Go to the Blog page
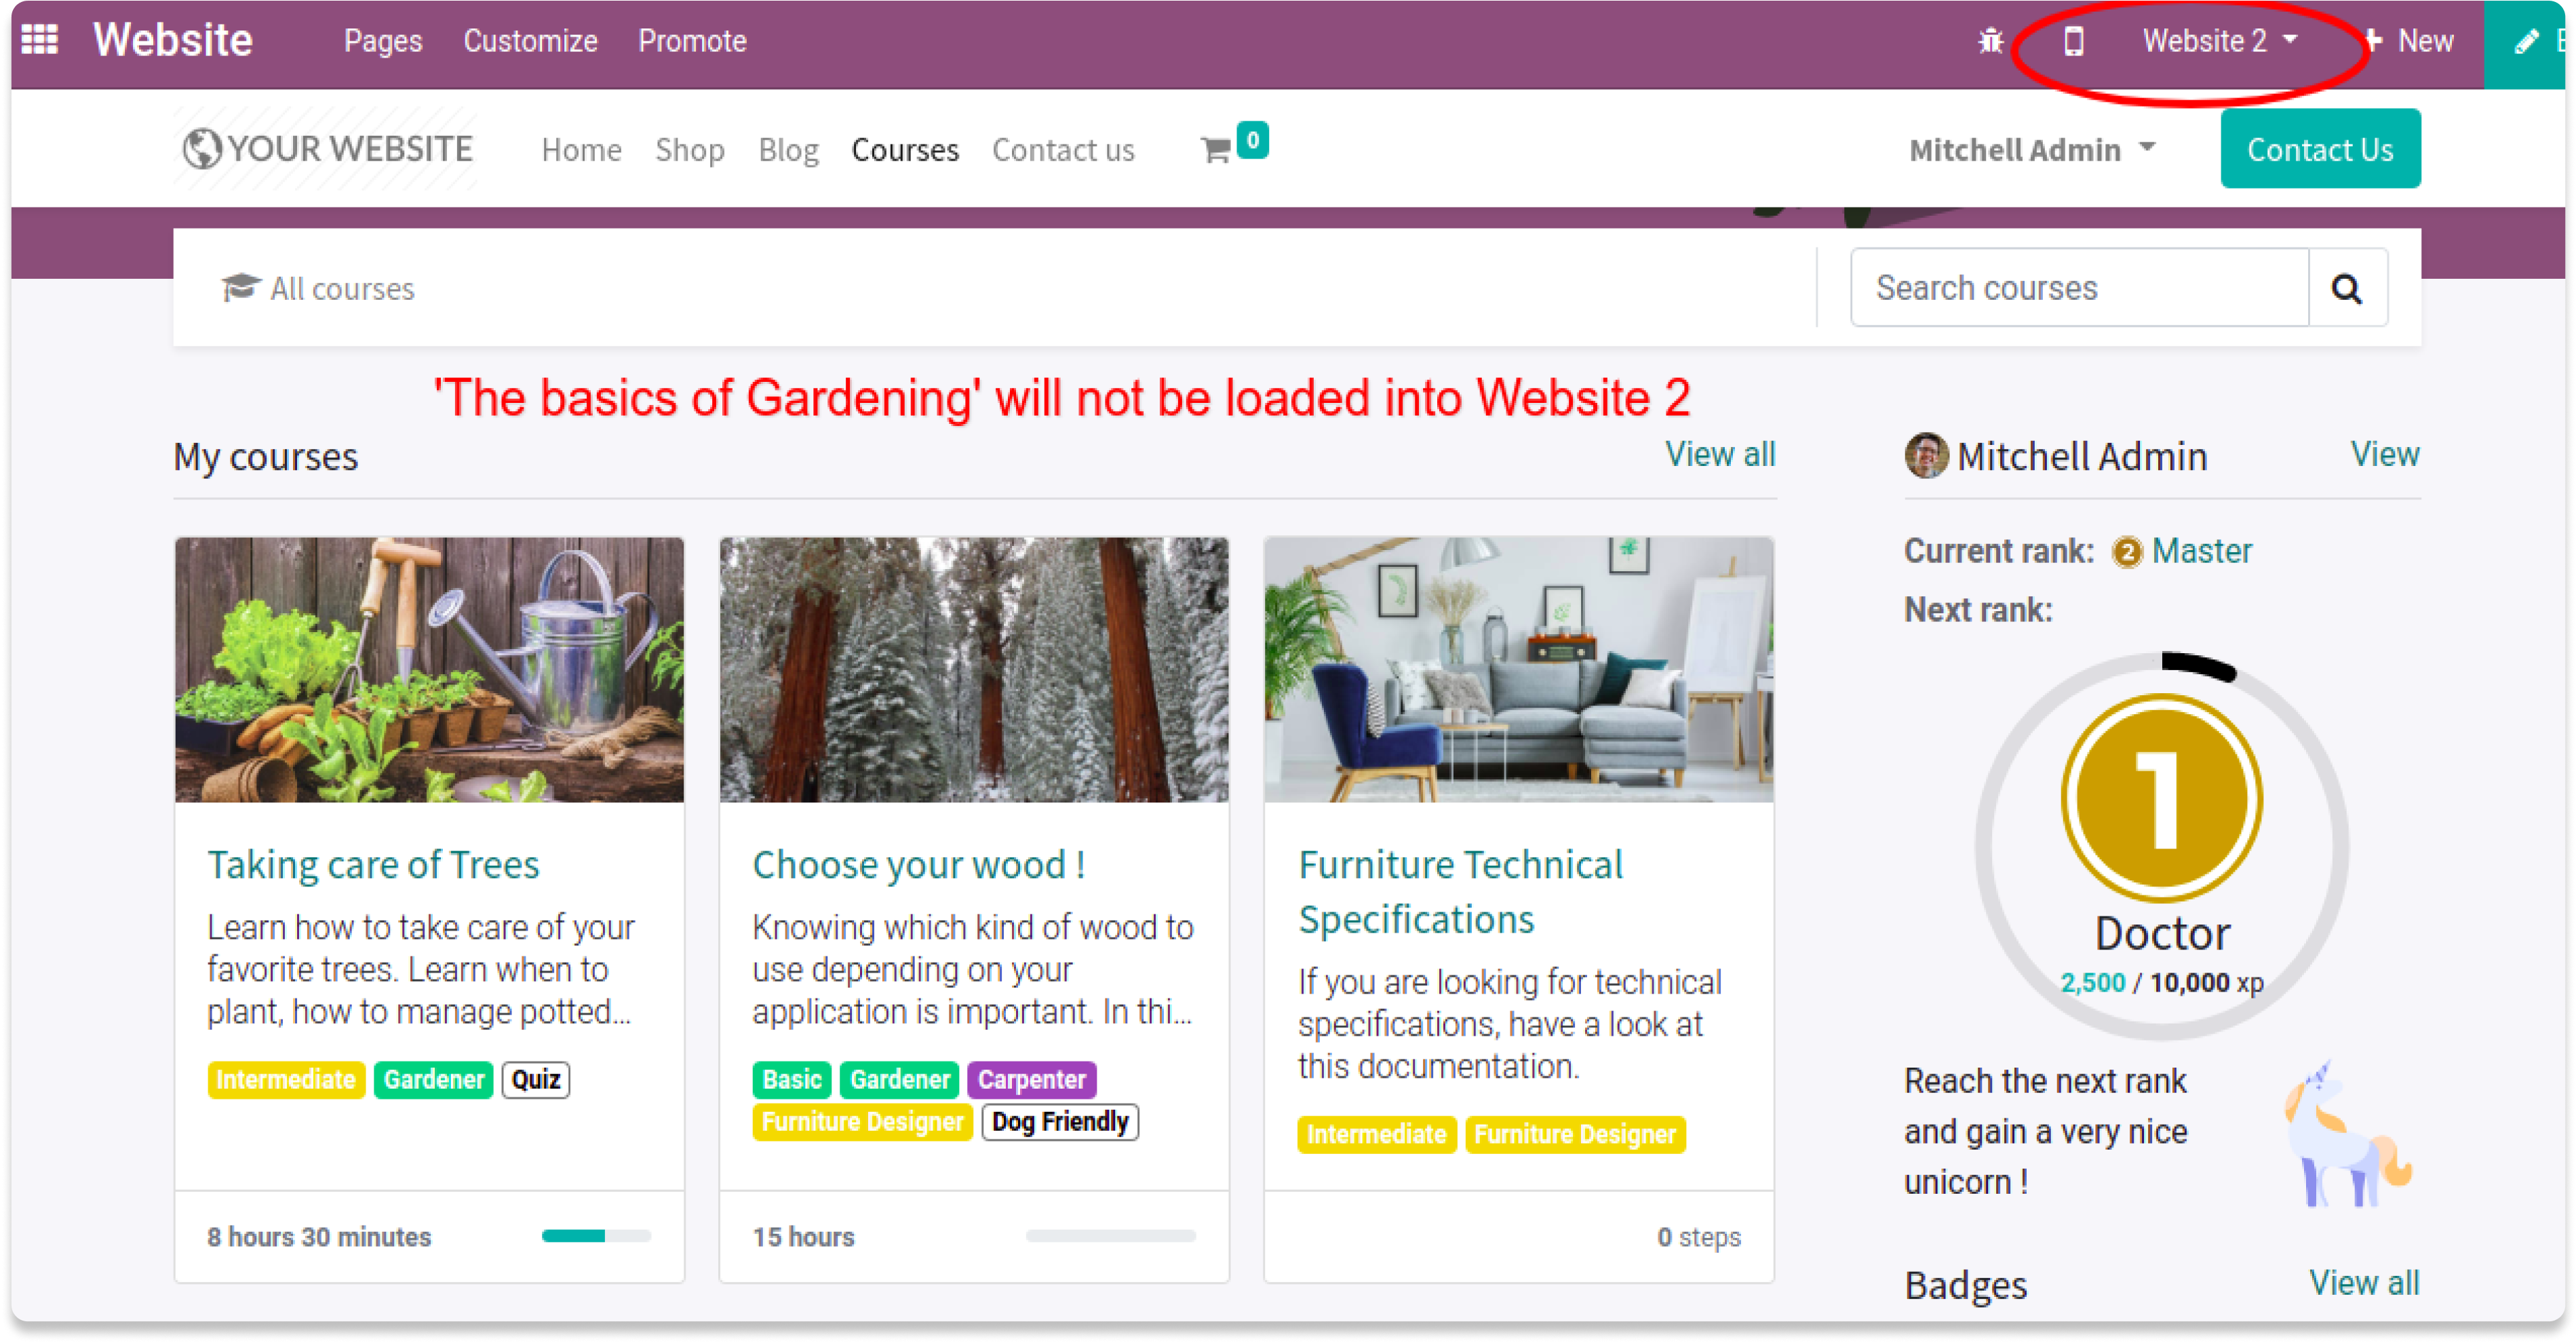The height and width of the screenshot is (1343, 2576). pyautogui.click(x=788, y=150)
